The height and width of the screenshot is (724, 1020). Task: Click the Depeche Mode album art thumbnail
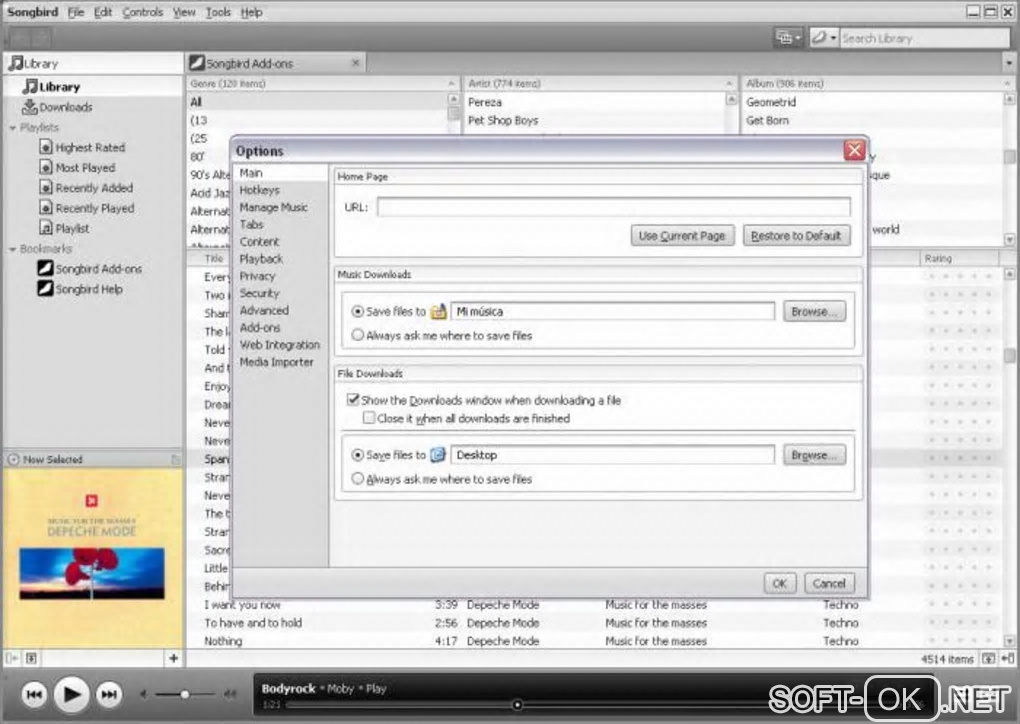tap(92, 558)
